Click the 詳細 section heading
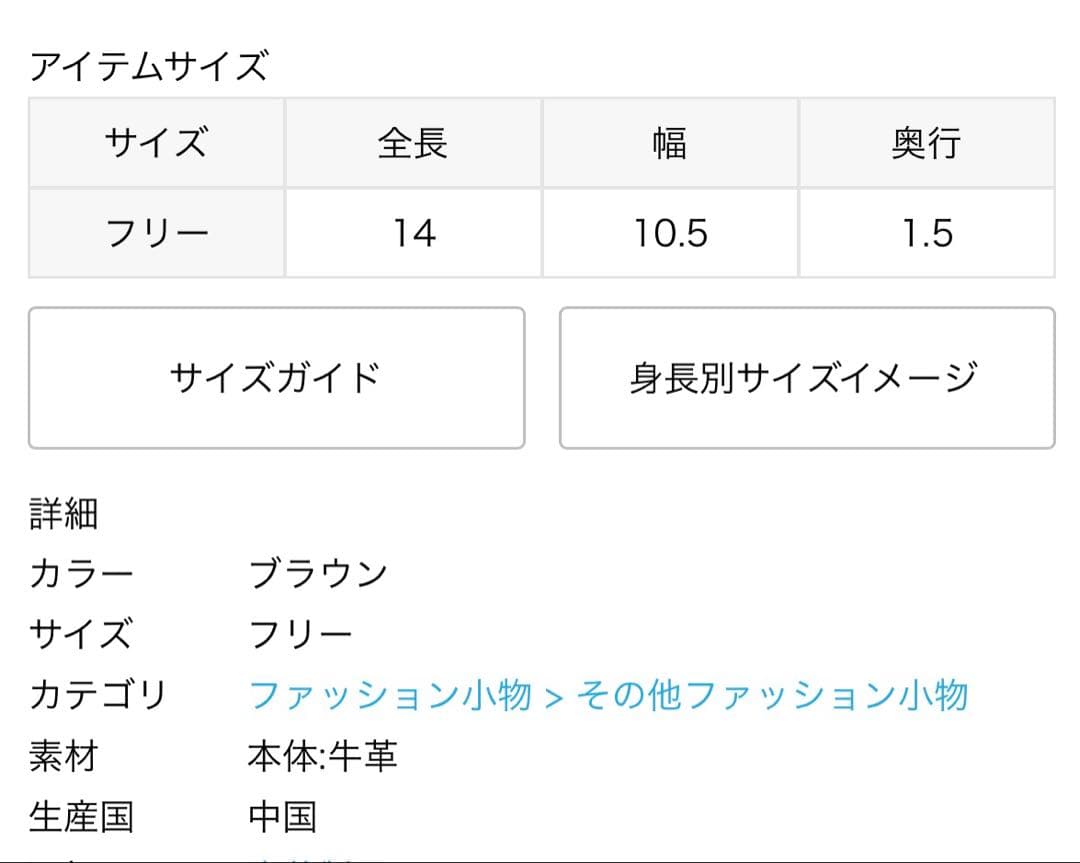This screenshot has width=1080, height=863. pyautogui.click(x=63, y=514)
